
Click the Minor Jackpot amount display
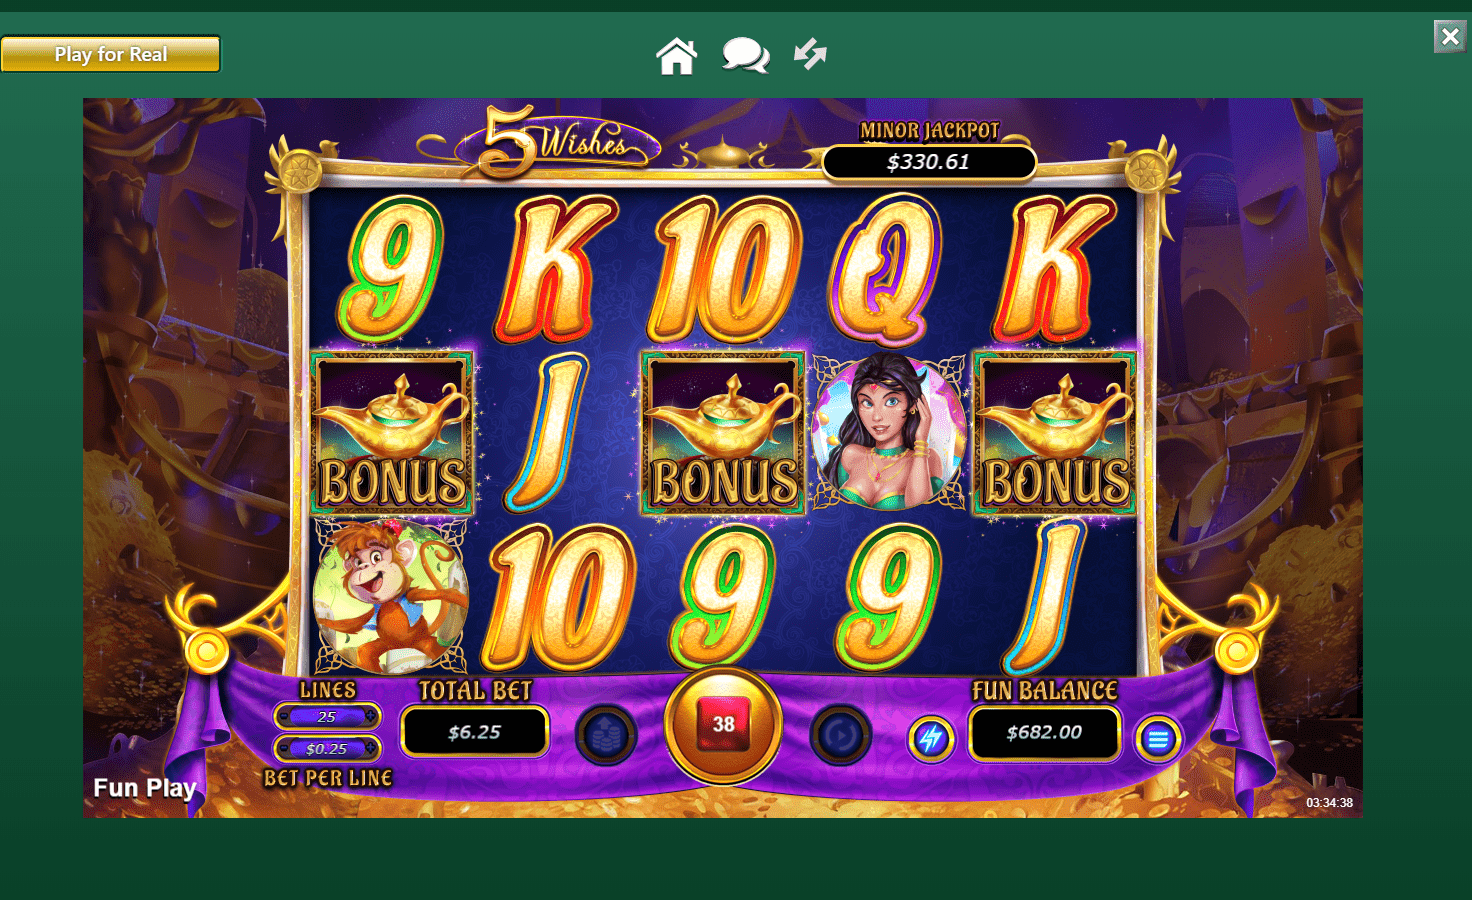(x=929, y=162)
